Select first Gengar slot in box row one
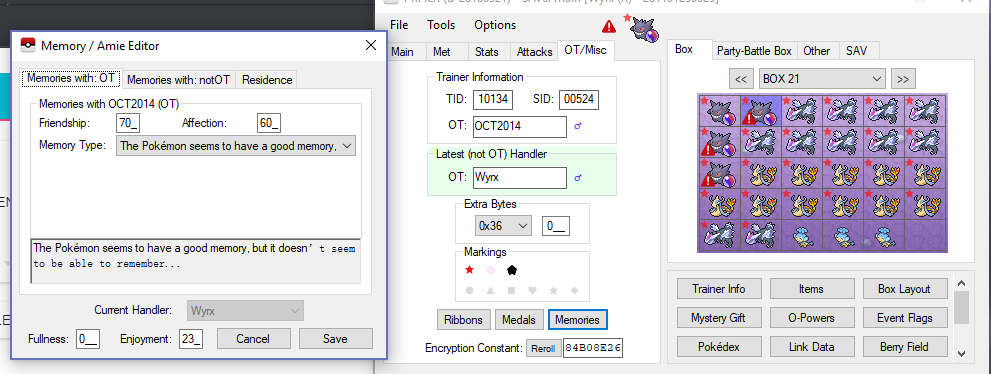Screen dimensions: 991x374 click(x=719, y=111)
